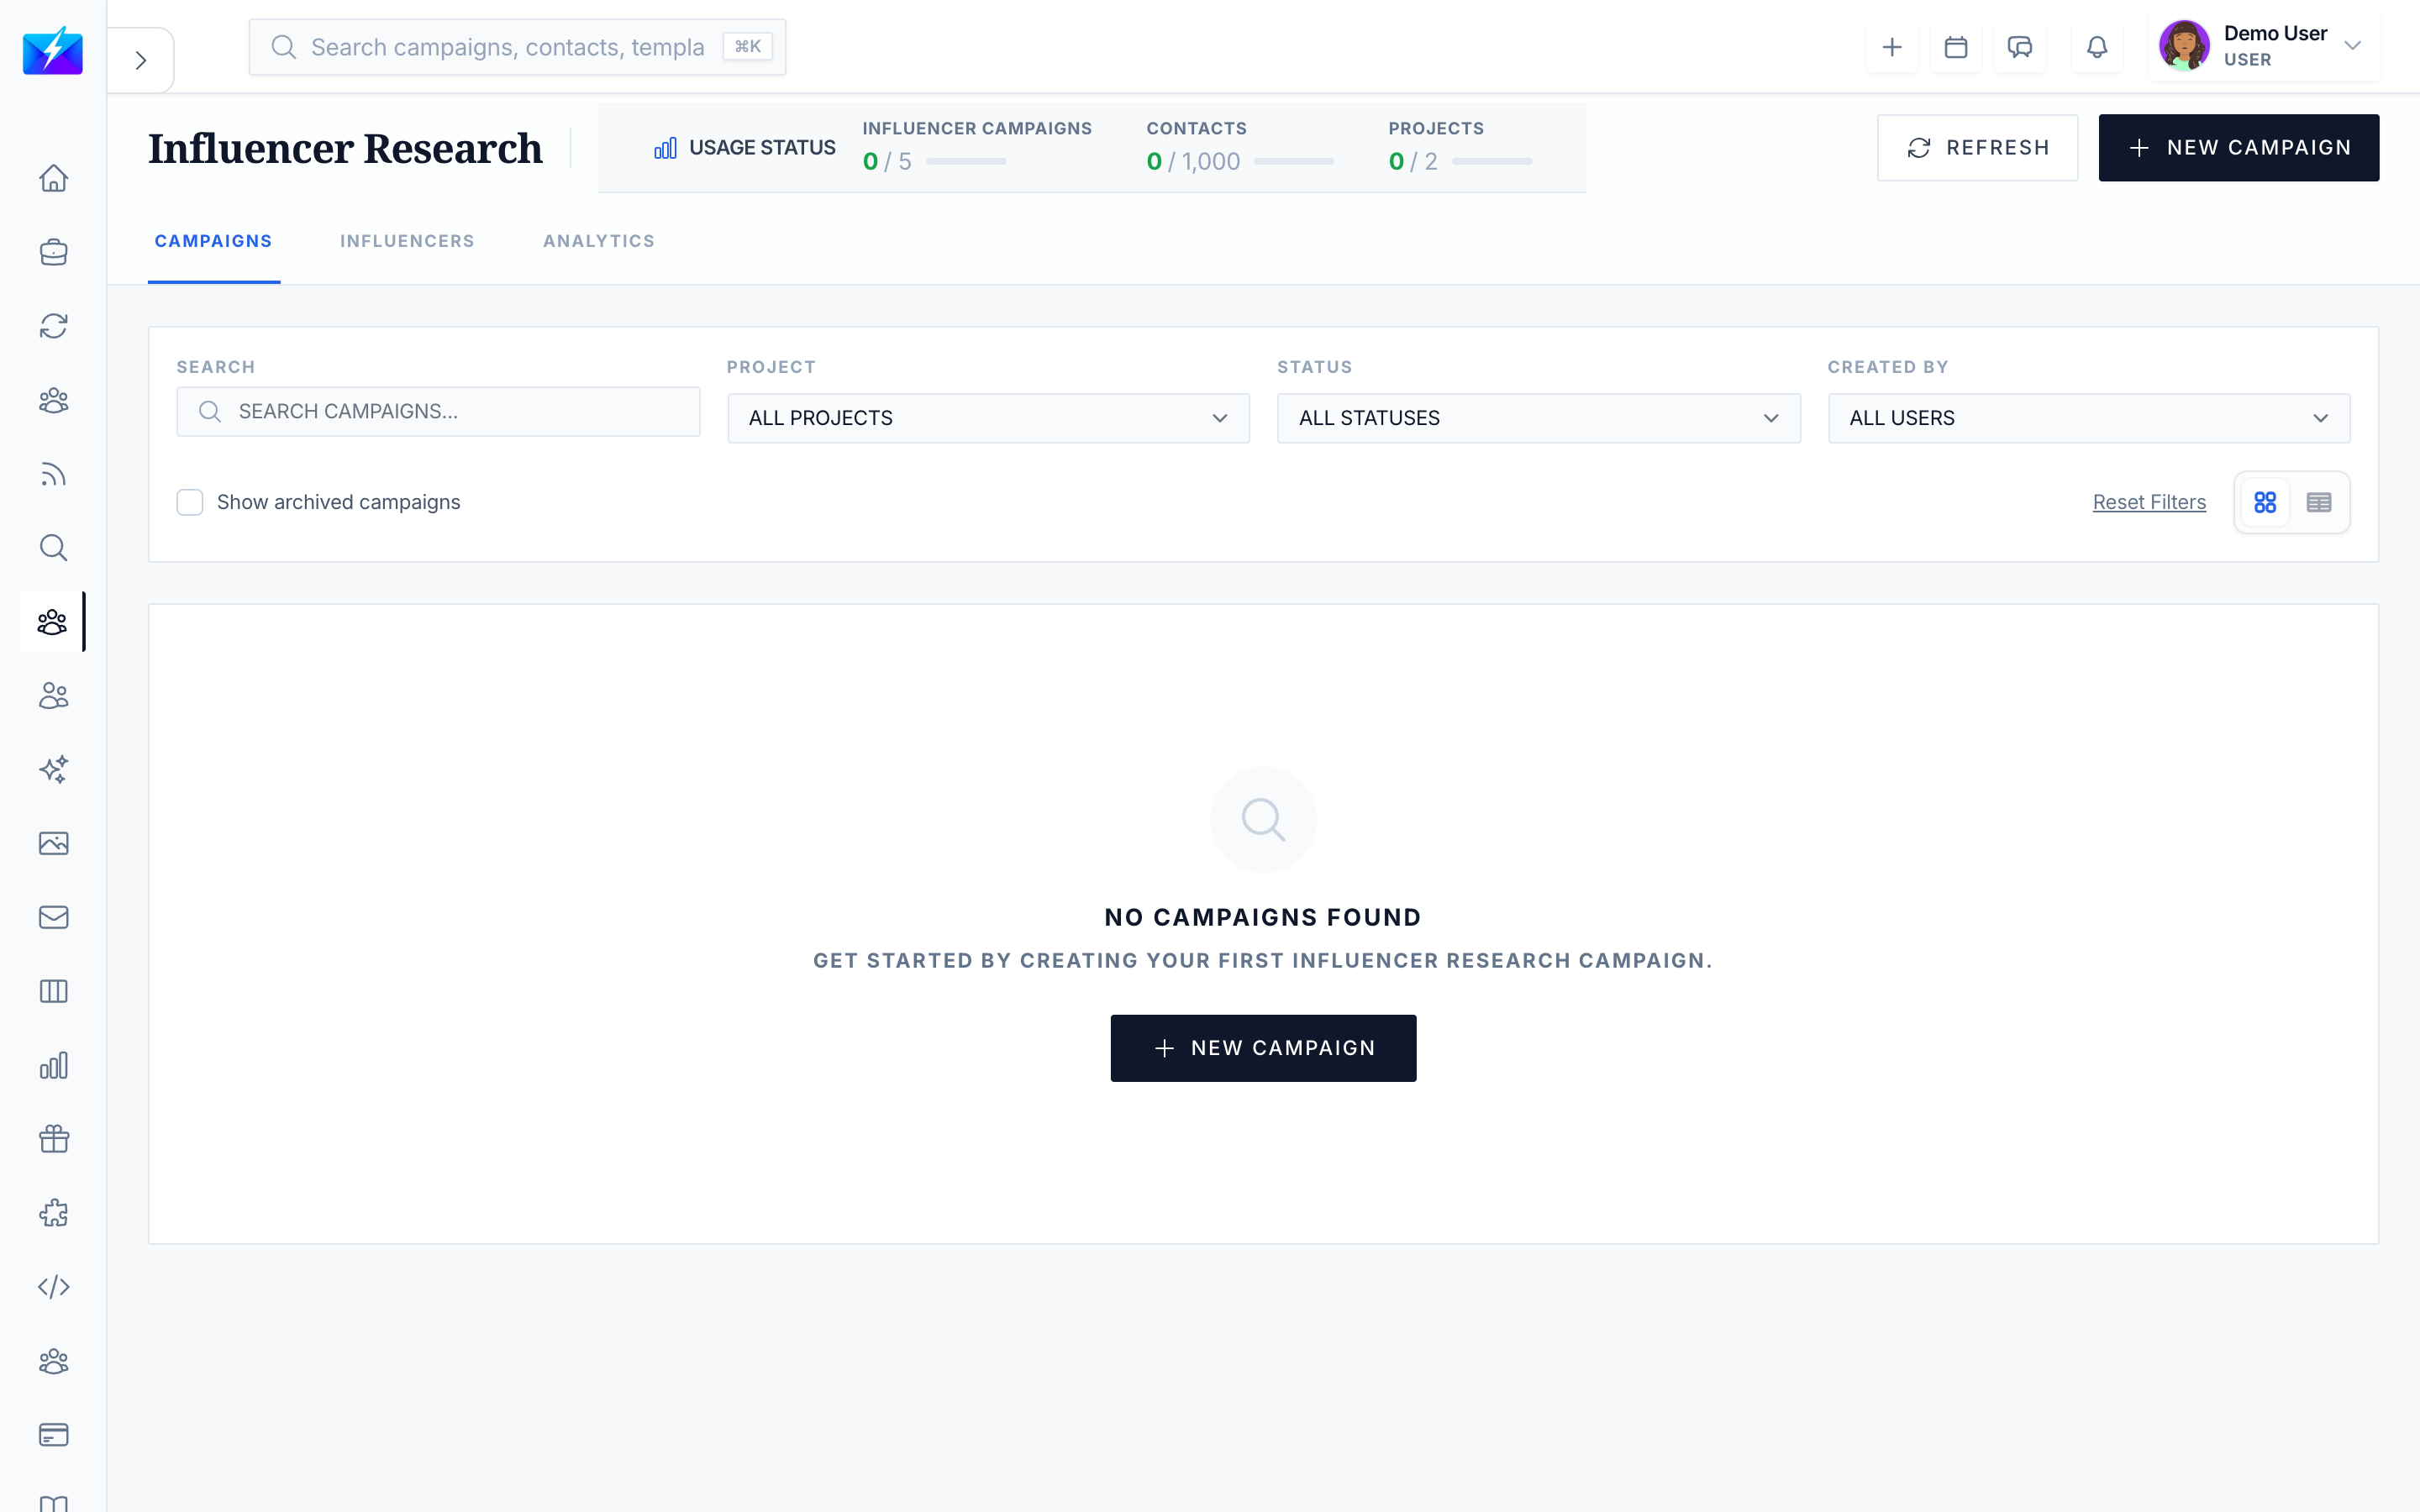The image size is (2420, 1512).
Task: Open the AI sparkles icon in sidebar
Action: 53,769
